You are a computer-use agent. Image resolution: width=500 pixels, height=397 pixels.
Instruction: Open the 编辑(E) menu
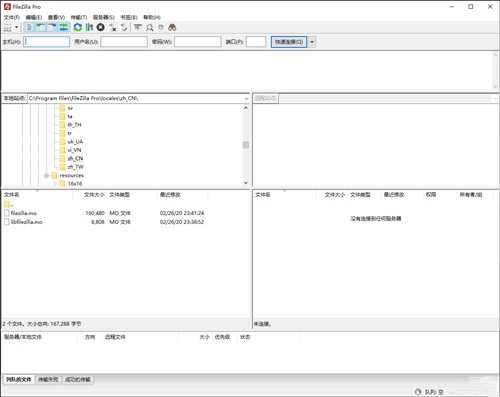[x=34, y=17]
